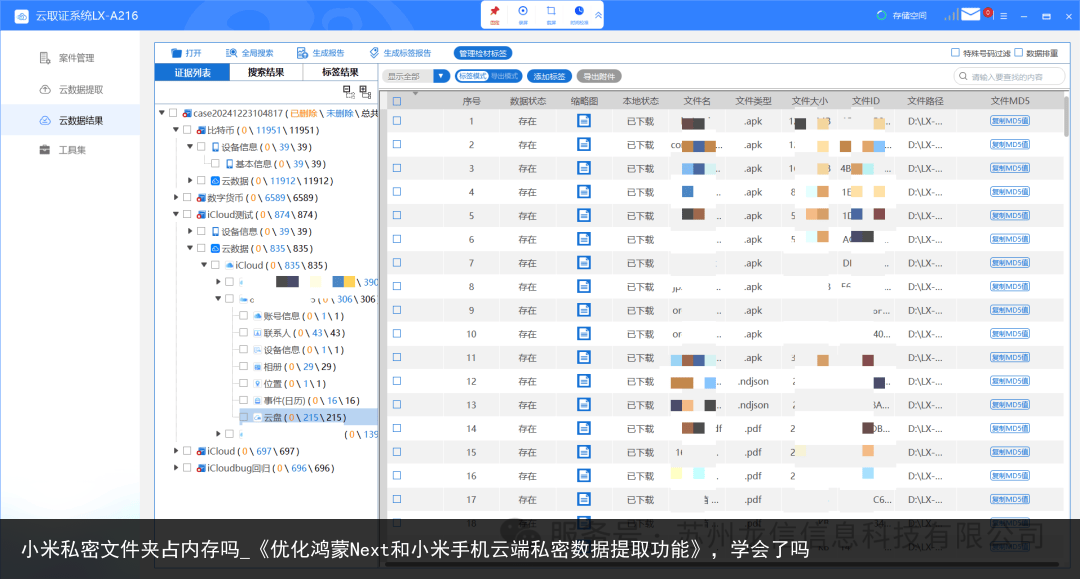Switch to the 搜索结果 tab

[x=266, y=72]
